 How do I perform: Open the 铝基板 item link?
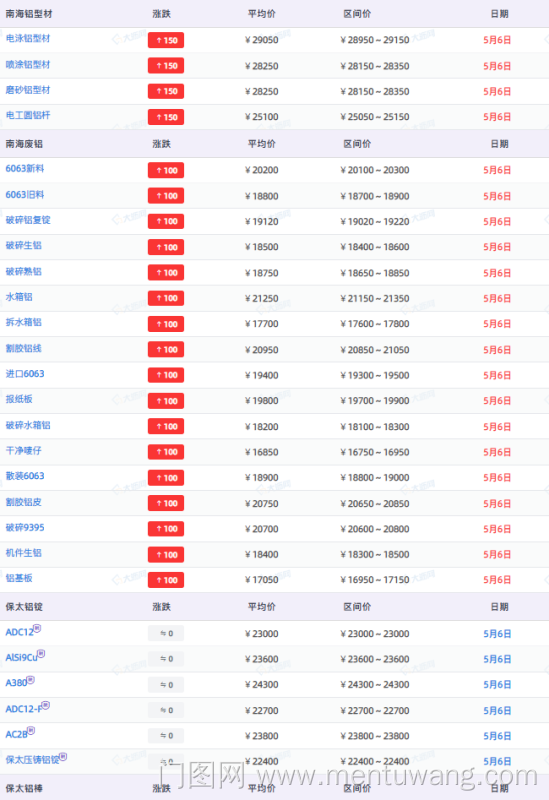click(19, 578)
